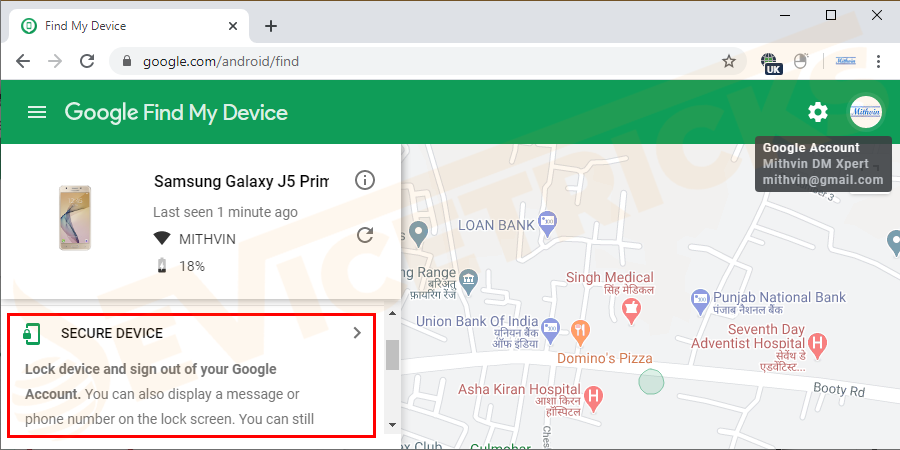900x450 pixels.
Task: Close the Find My Device tab
Action: 233,26
